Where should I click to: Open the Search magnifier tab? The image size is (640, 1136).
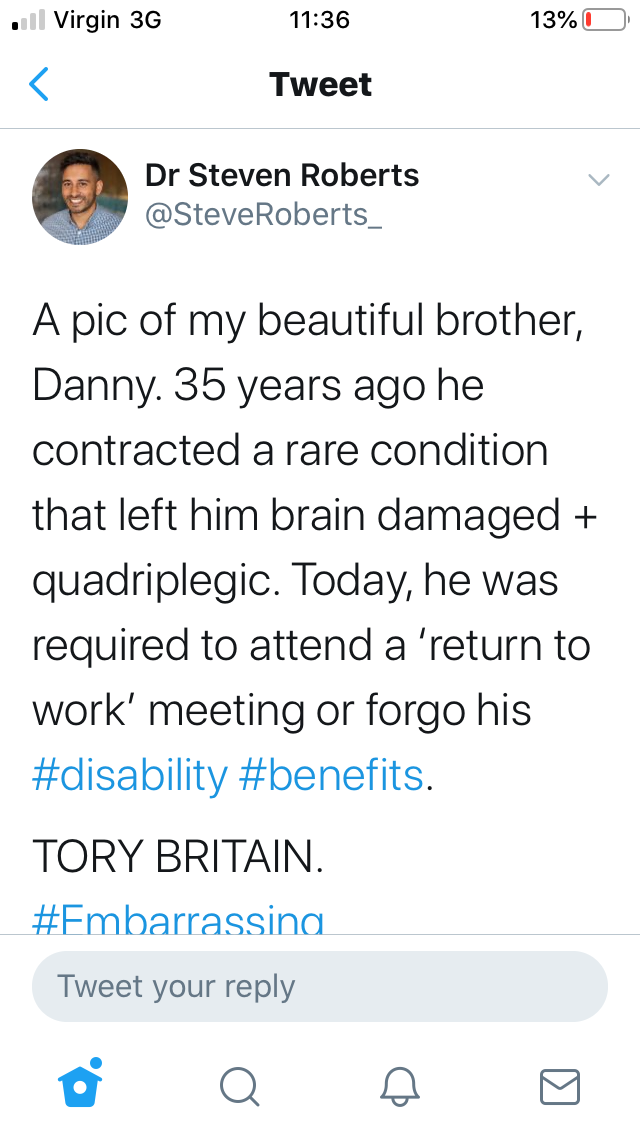[239, 1087]
